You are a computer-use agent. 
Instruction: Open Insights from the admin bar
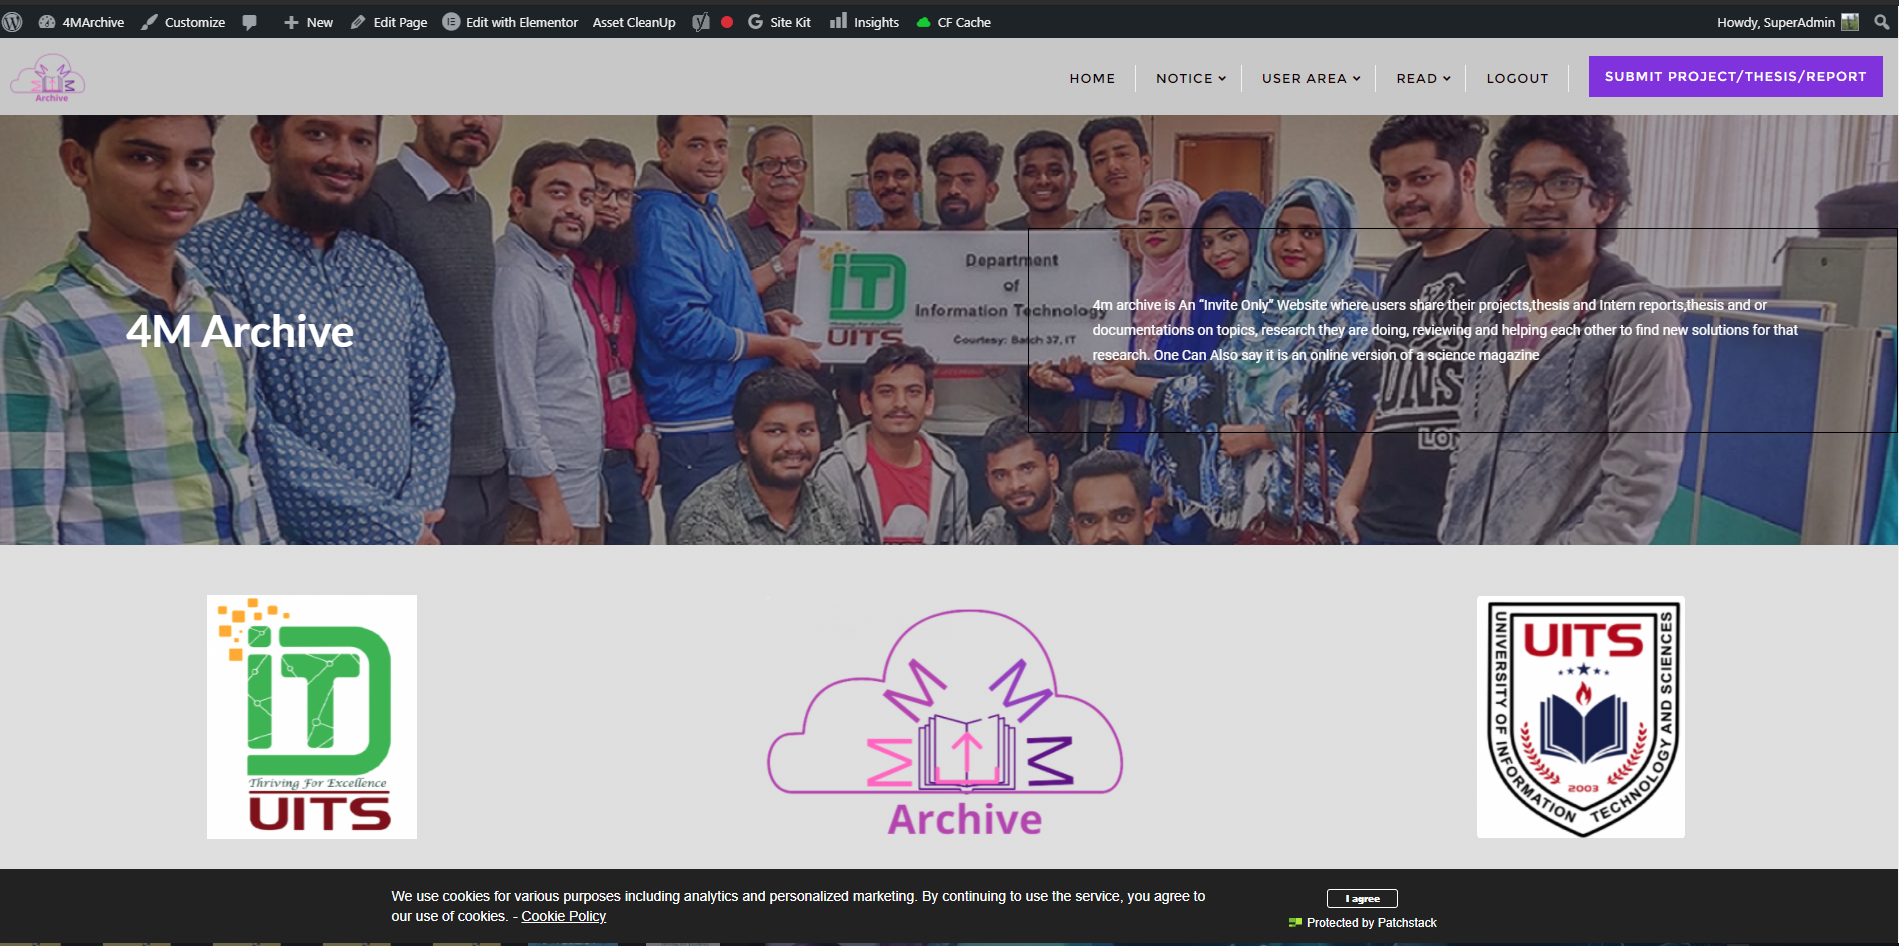pos(864,22)
